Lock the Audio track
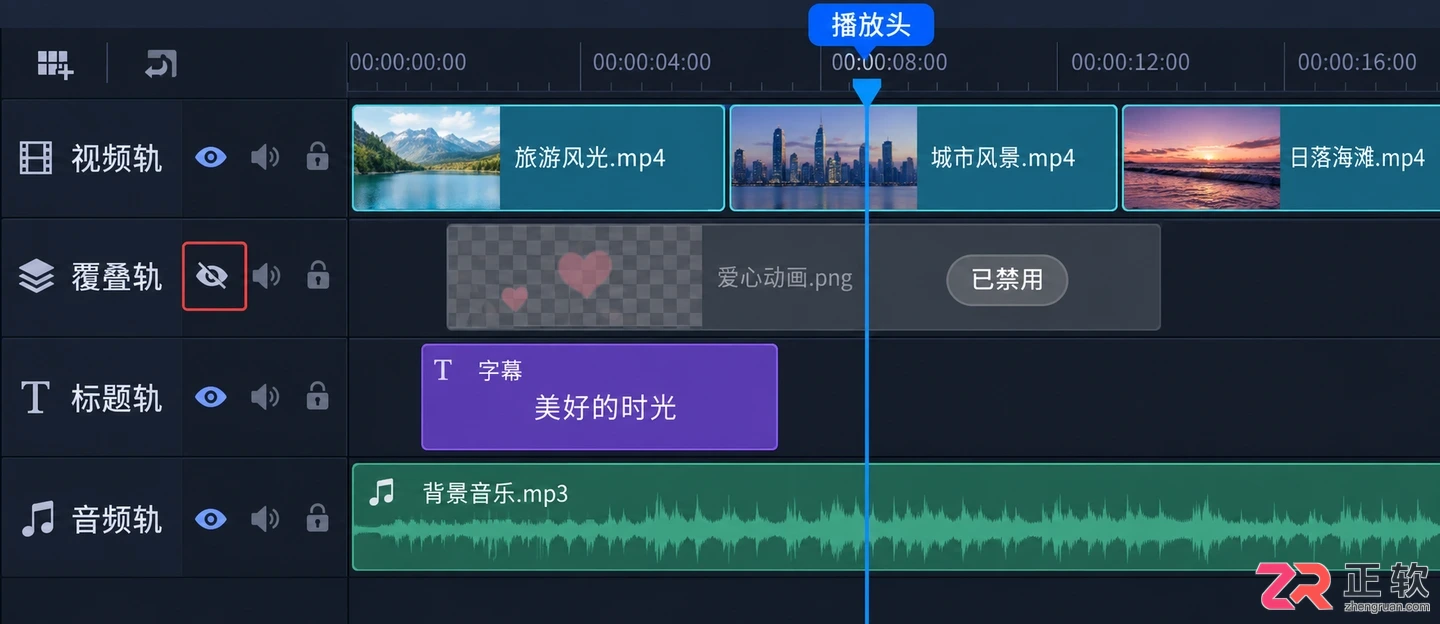Screen dimensions: 1440x624 tap(318, 517)
